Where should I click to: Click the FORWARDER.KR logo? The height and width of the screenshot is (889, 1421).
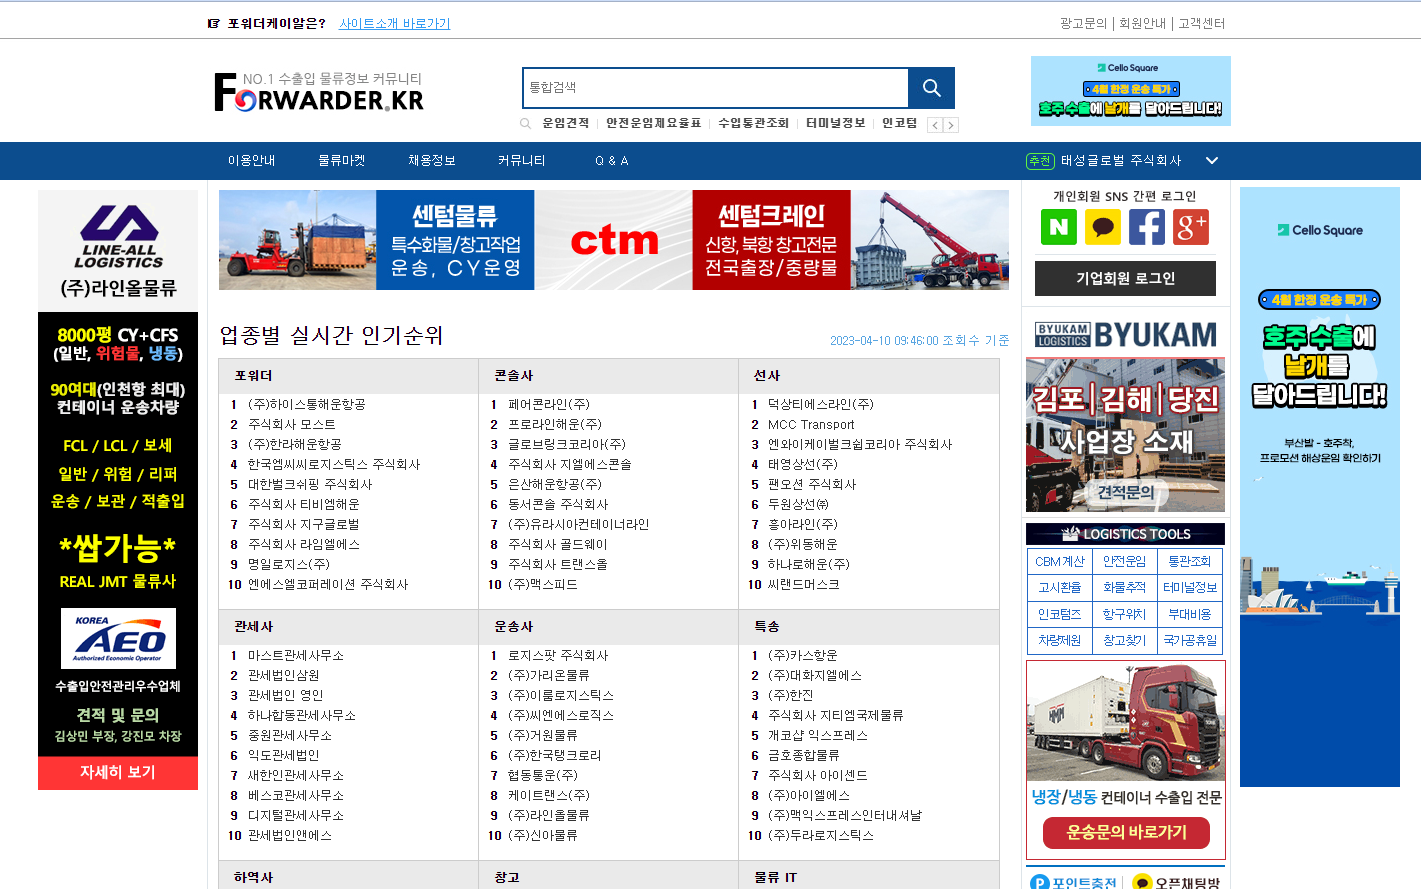319,92
